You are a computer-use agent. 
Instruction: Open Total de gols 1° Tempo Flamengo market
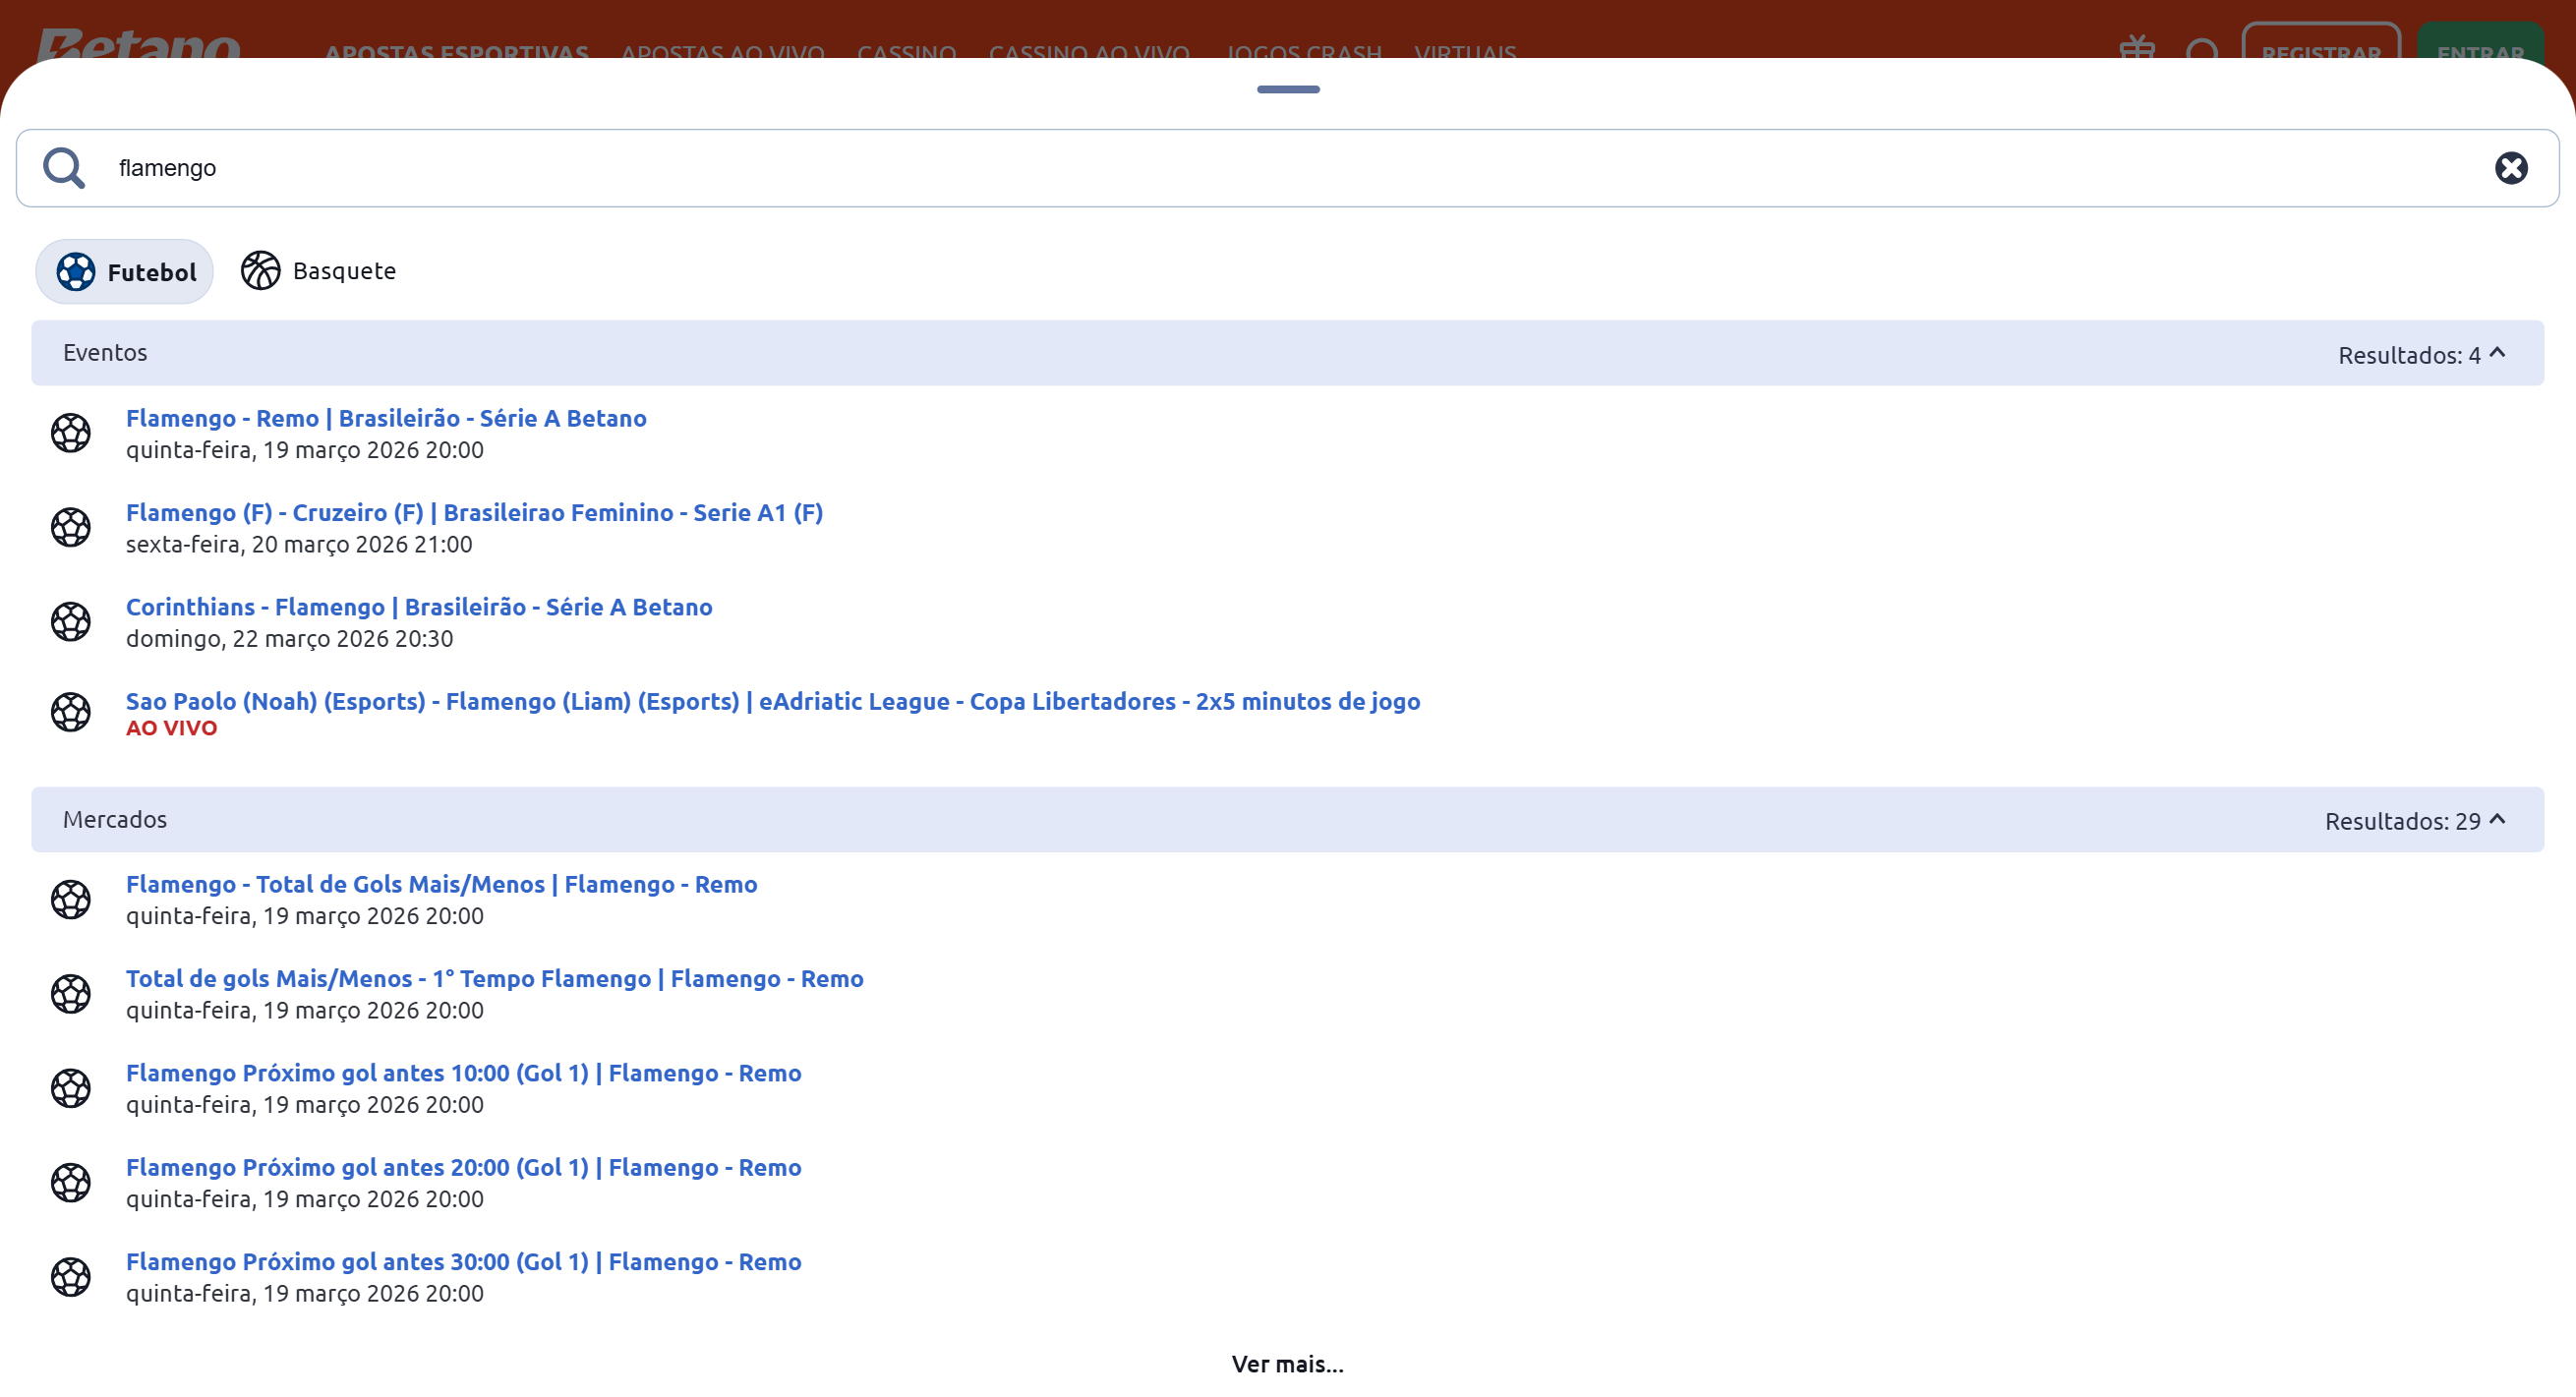494,979
